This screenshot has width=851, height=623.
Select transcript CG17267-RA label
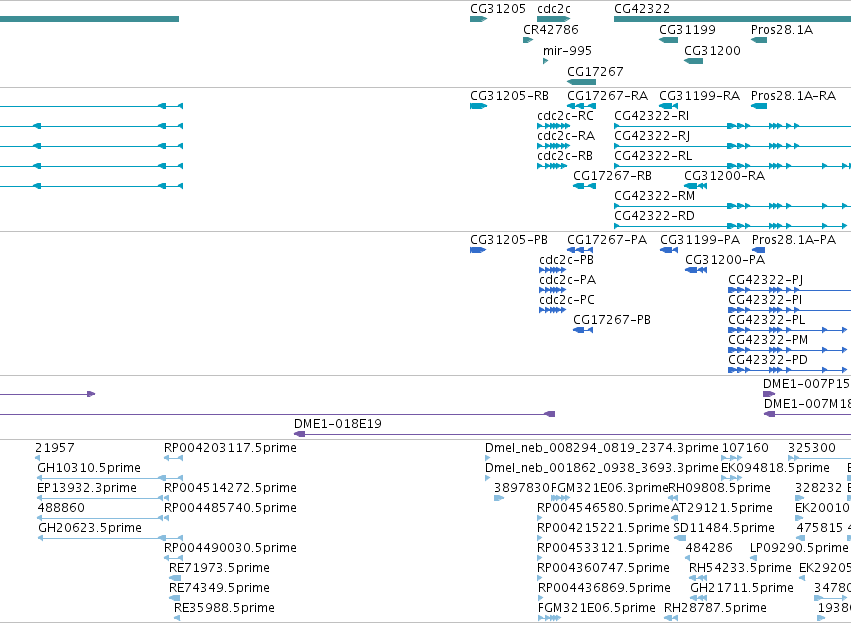(x=607, y=96)
